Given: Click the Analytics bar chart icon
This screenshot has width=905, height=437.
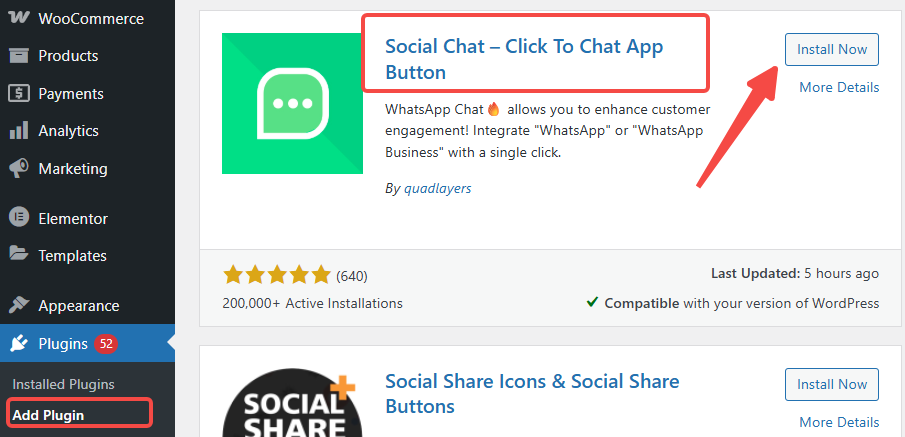Looking at the screenshot, I should pos(18,131).
